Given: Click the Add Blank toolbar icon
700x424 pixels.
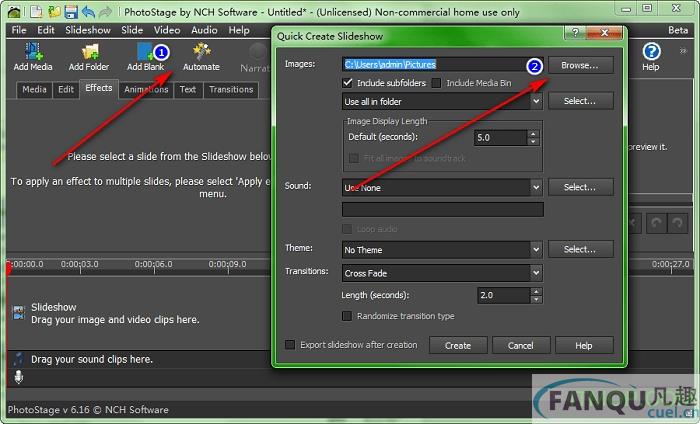Looking at the screenshot, I should click(146, 57).
